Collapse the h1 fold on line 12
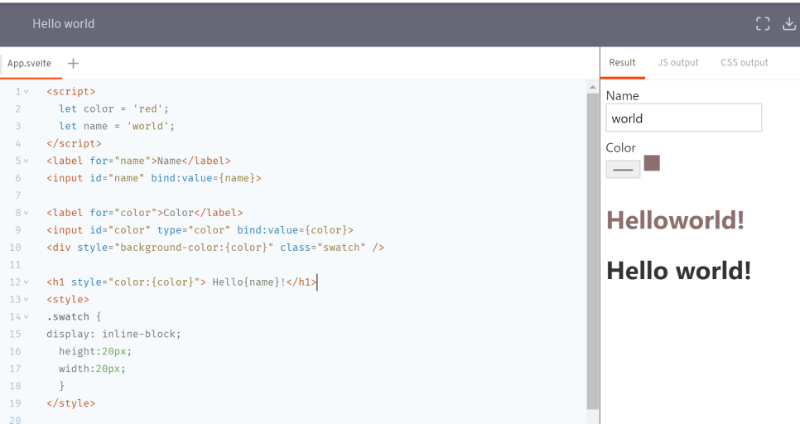The image size is (800, 424). [x=26, y=283]
